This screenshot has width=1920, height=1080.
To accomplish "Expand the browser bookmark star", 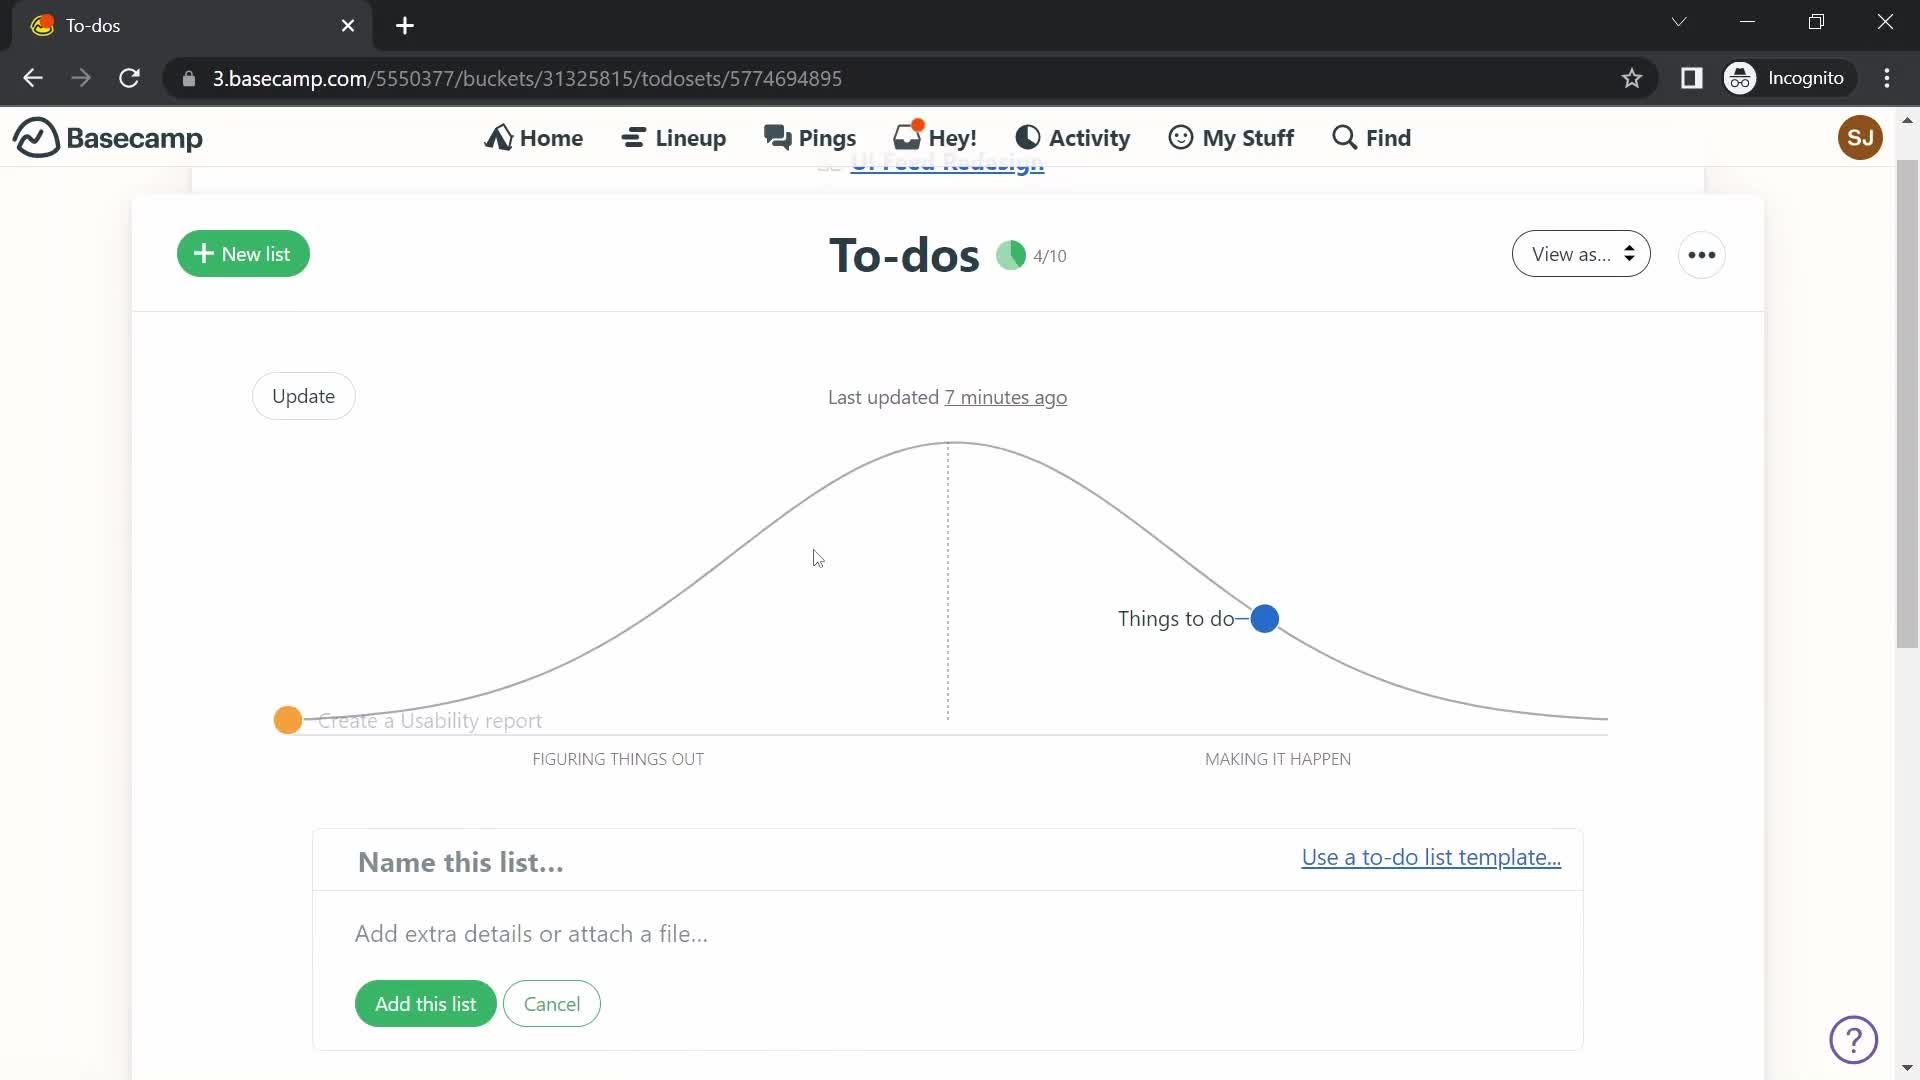I will [1631, 78].
